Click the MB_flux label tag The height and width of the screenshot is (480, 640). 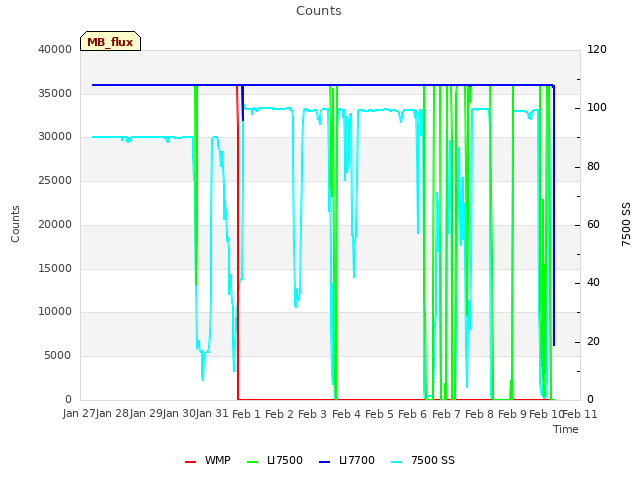click(x=110, y=41)
